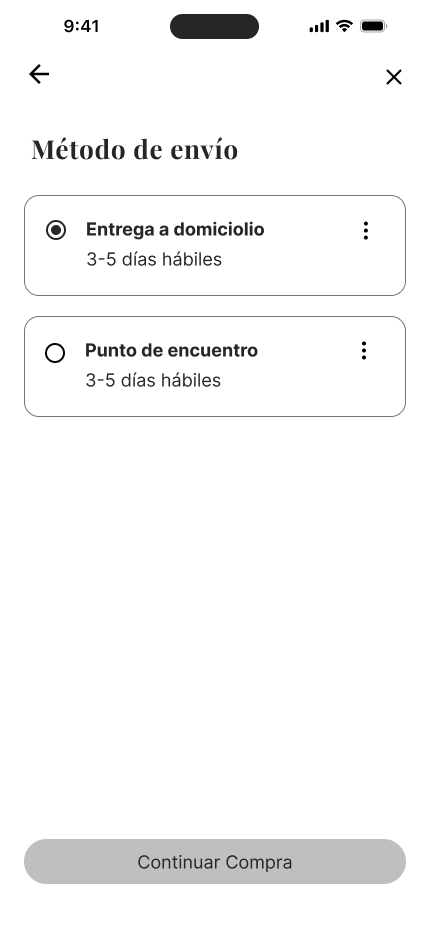
Task: Tap the Wi-Fi icon in the status bar
Action: pyautogui.click(x=344, y=26)
